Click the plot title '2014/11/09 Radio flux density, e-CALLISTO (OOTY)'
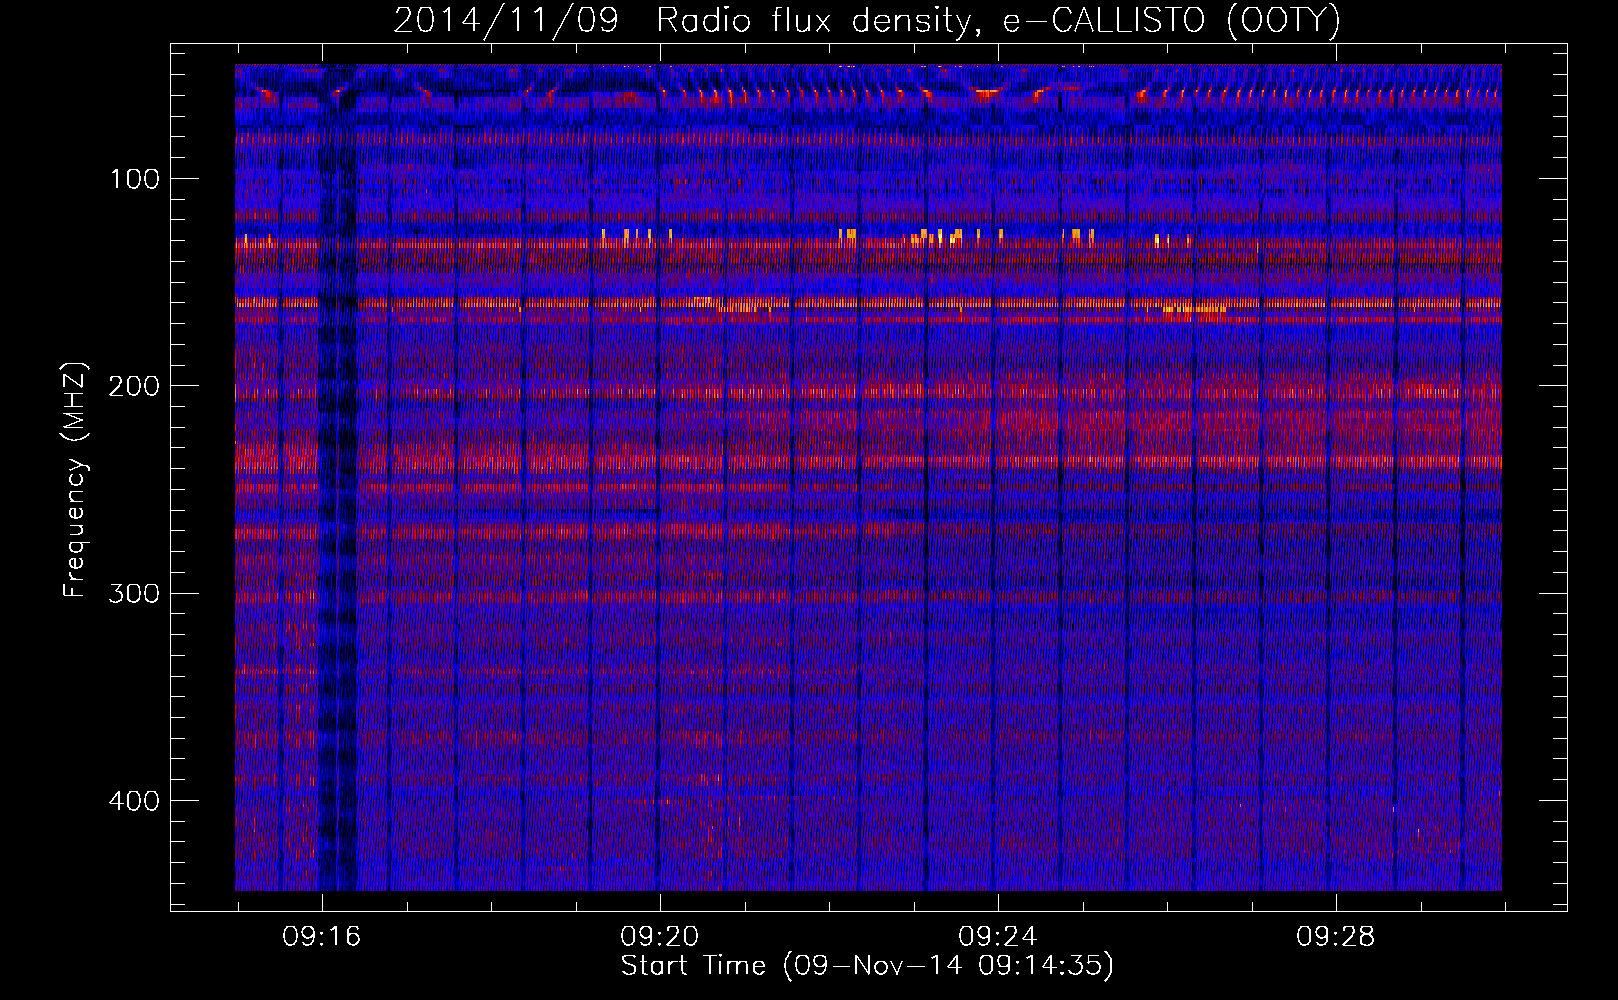 click(x=867, y=21)
